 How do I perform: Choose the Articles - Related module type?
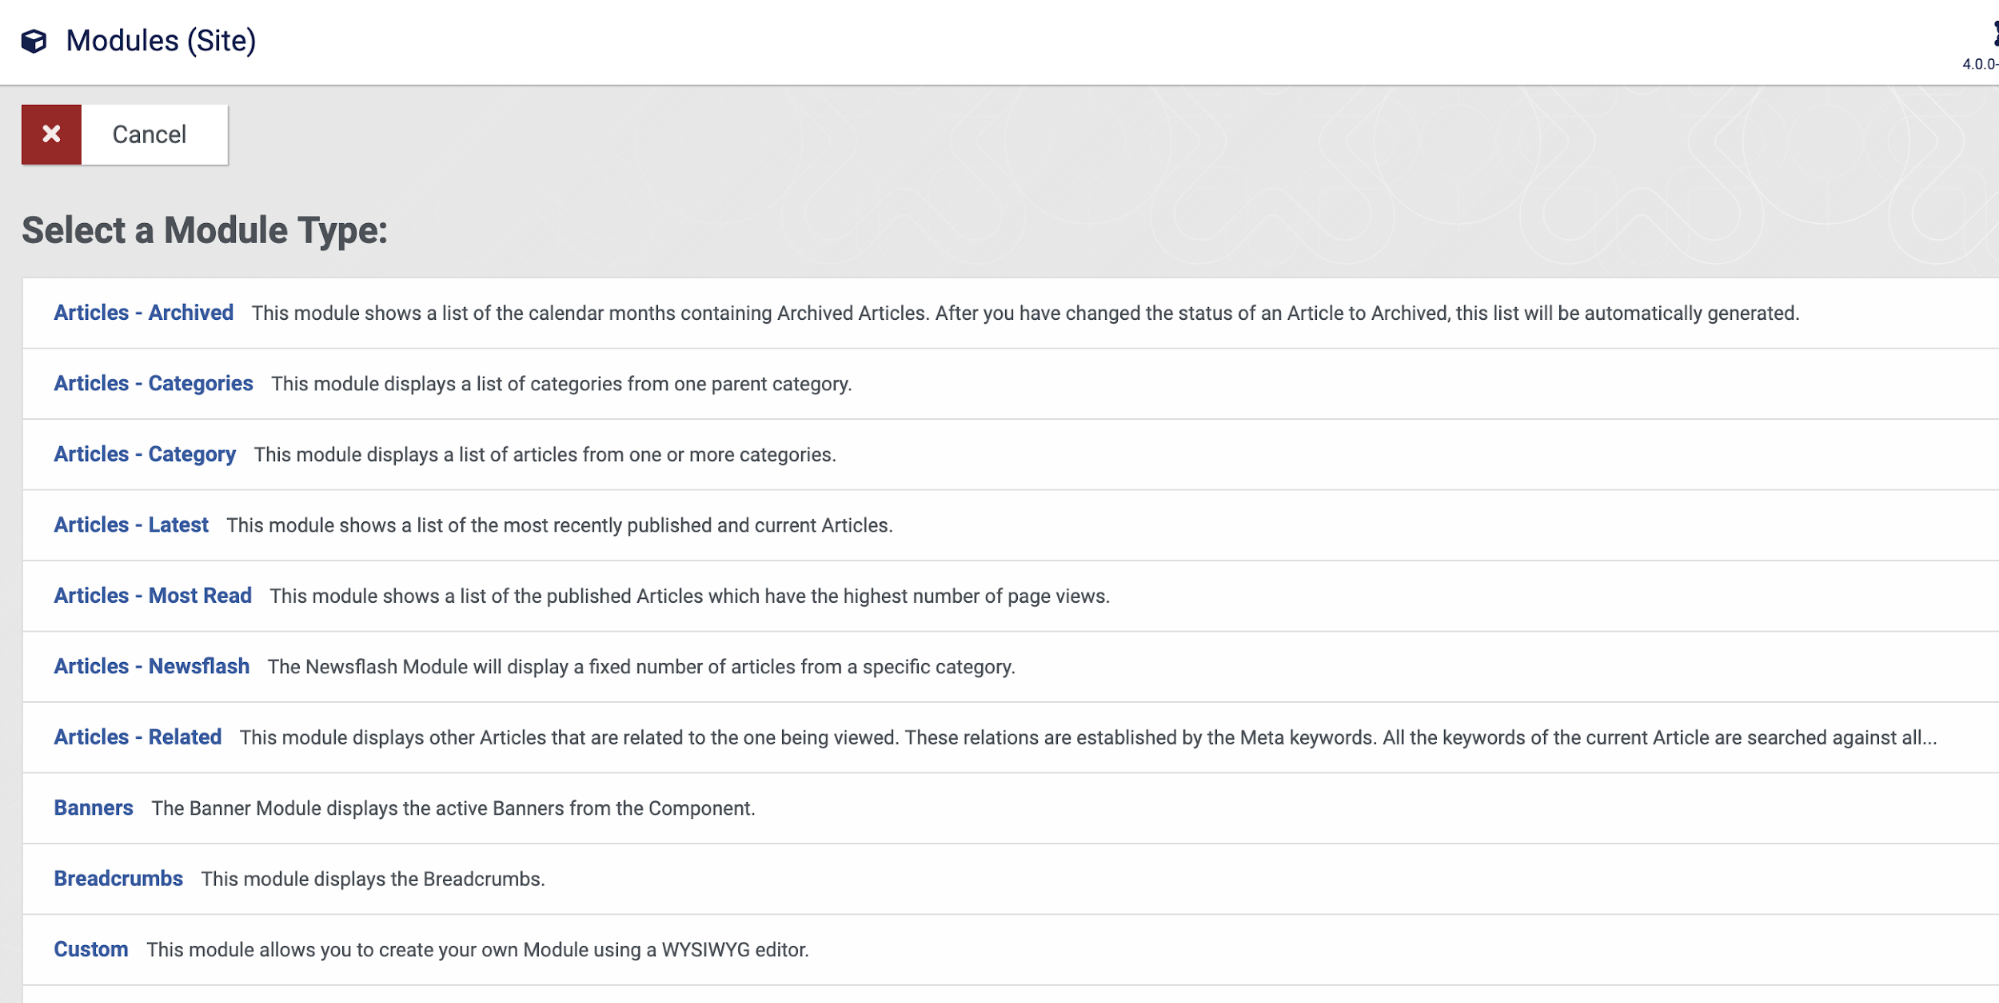tap(137, 737)
